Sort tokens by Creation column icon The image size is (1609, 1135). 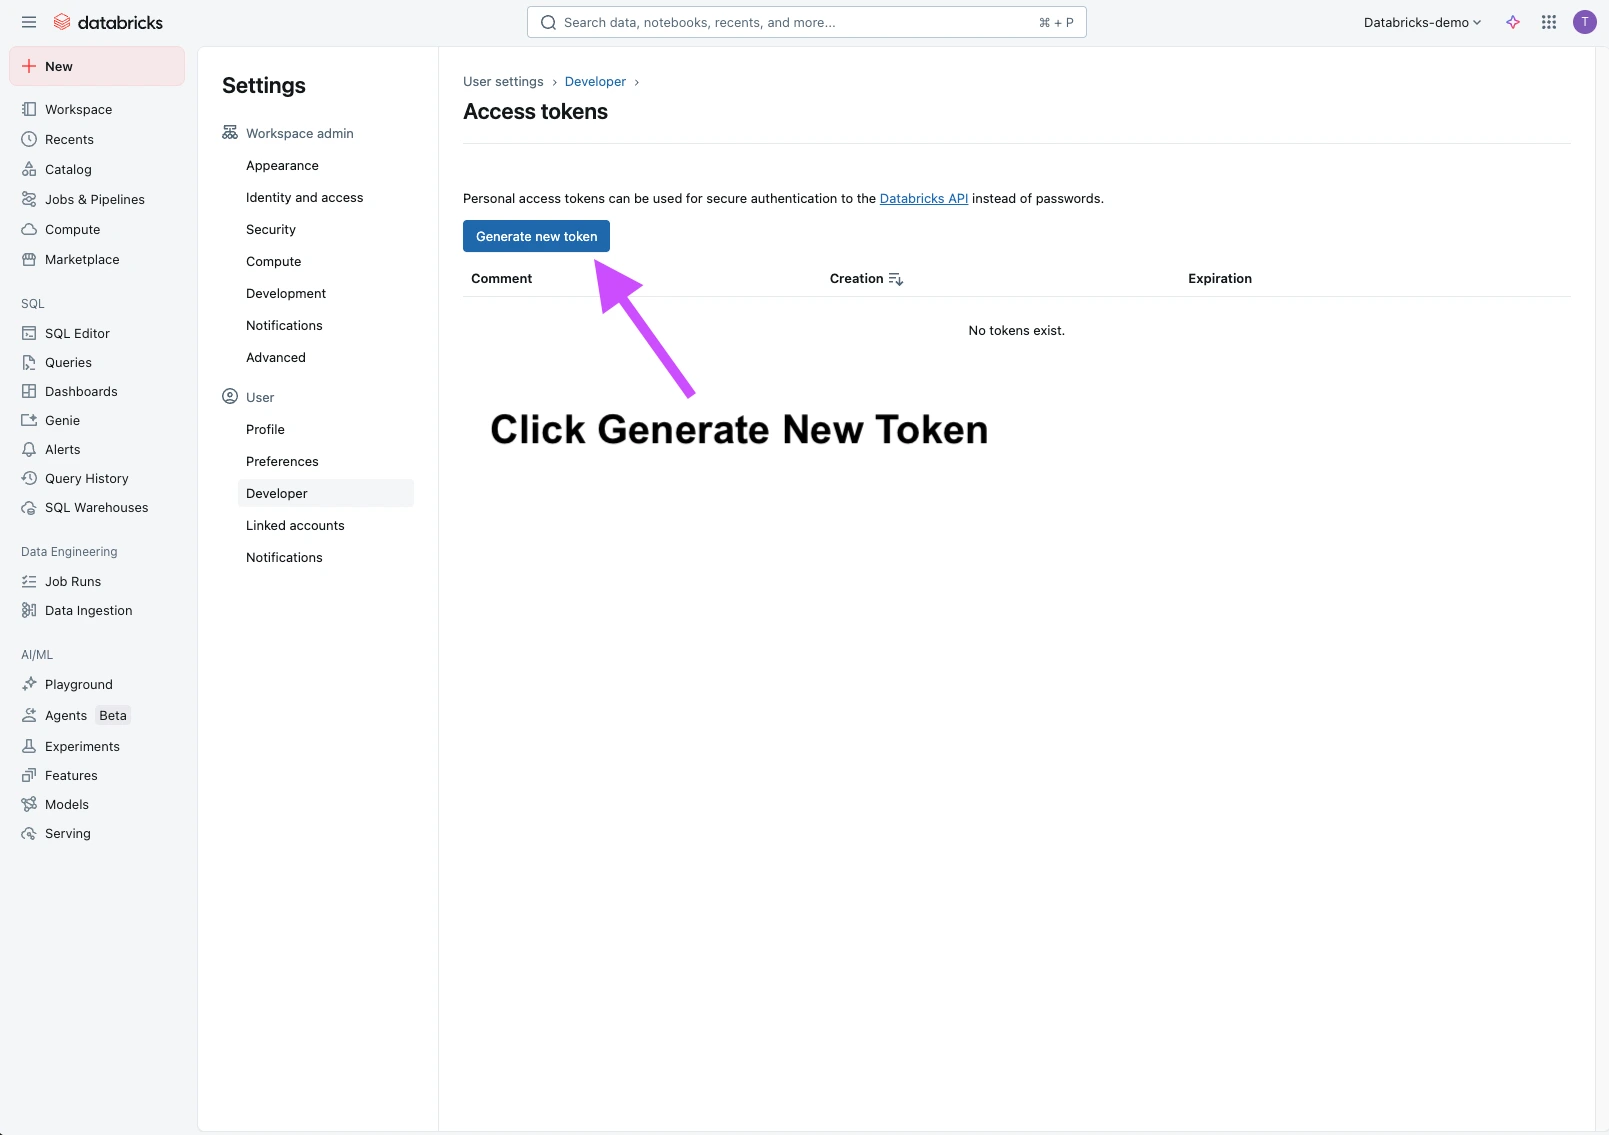(896, 279)
